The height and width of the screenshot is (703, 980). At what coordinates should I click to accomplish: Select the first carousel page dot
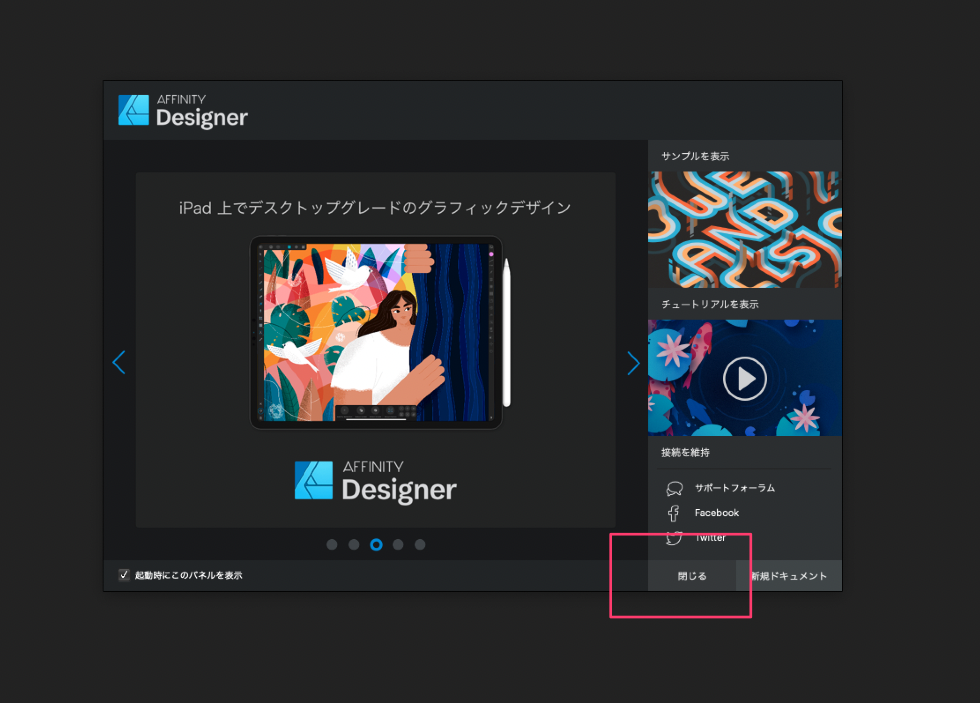pyautogui.click(x=332, y=545)
